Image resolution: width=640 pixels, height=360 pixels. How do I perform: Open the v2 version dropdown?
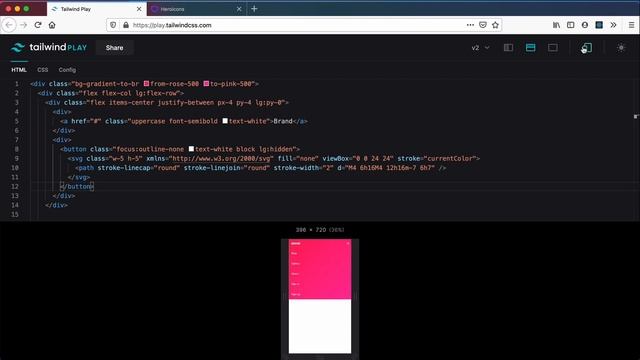[480, 48]
